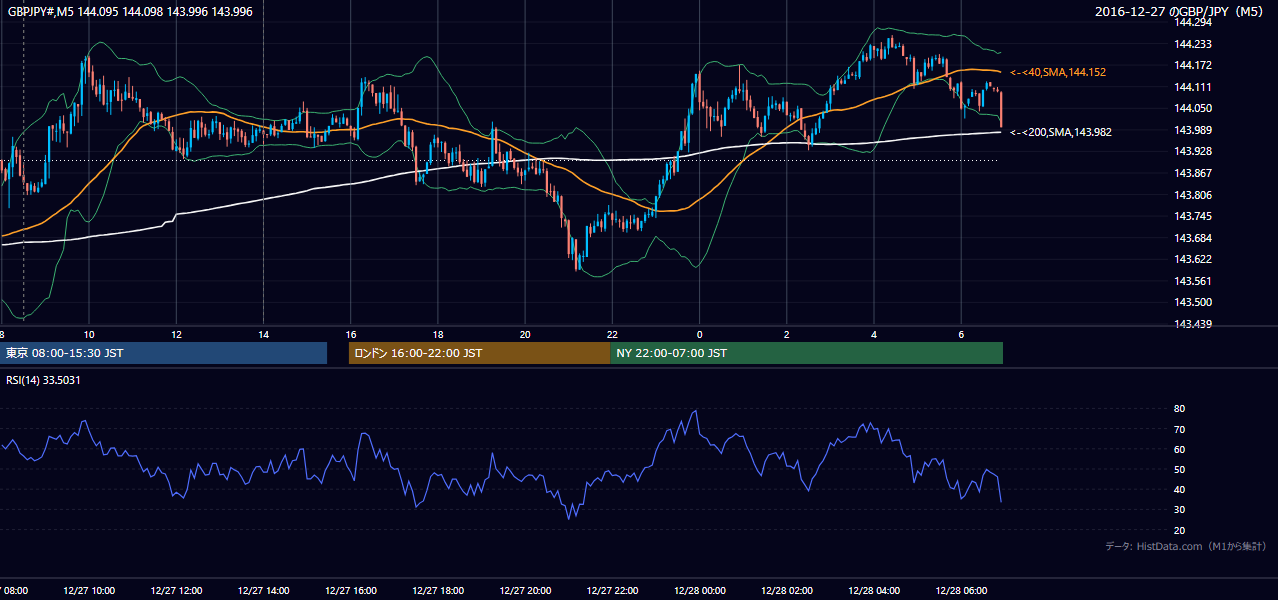Click RSI scale value 60
Viewport: 1278px width, 600px height.
[x=1180, y=449]
